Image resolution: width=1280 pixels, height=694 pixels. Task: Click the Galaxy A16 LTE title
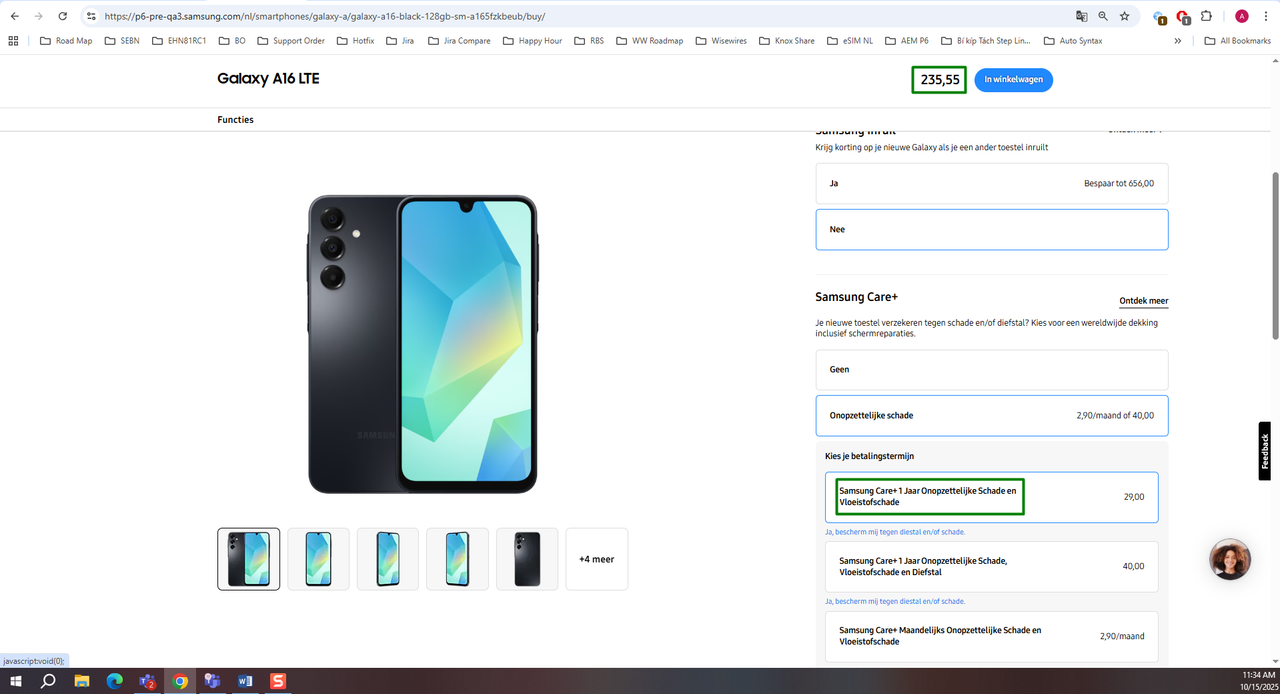tap(268, 79)
